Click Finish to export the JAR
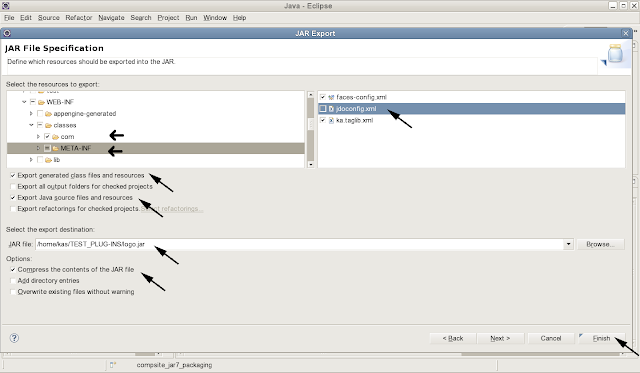Screen dimensions: 640x373 coord(601,338)
